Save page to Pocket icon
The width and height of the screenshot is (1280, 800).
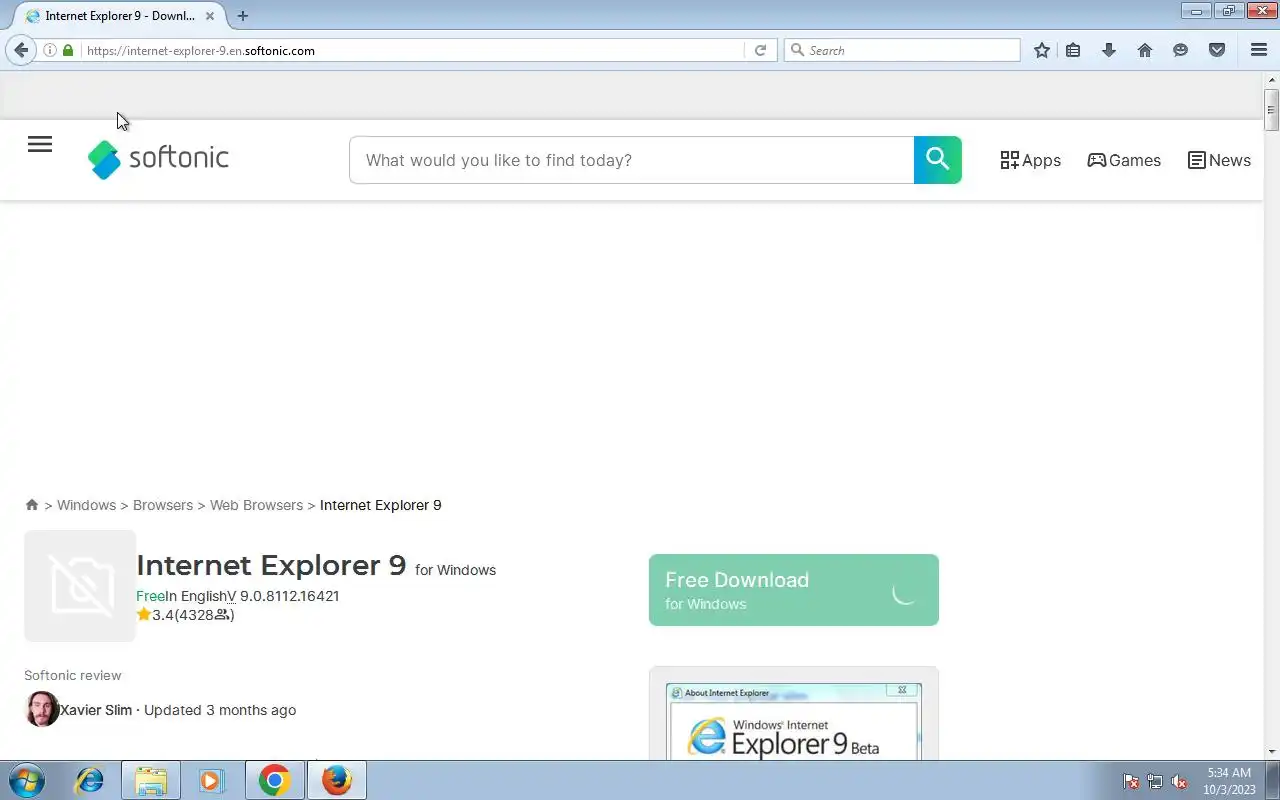pyautogui.click(x=1217, y=50)
